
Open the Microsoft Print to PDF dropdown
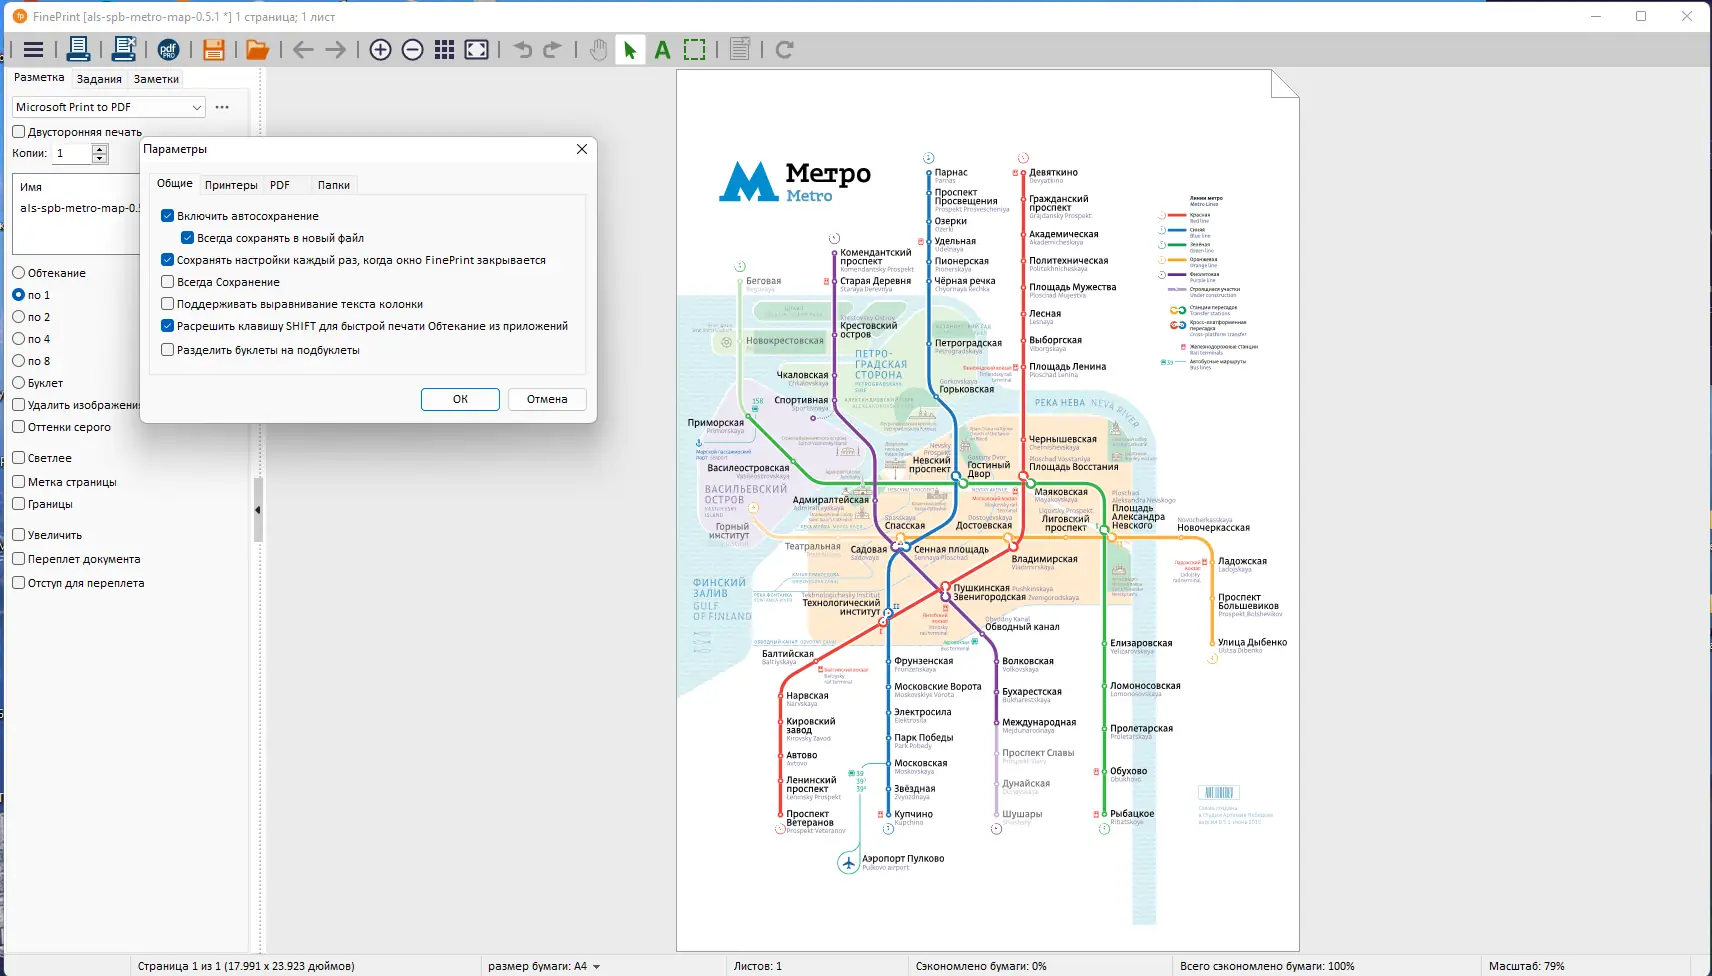click(108, 107)
